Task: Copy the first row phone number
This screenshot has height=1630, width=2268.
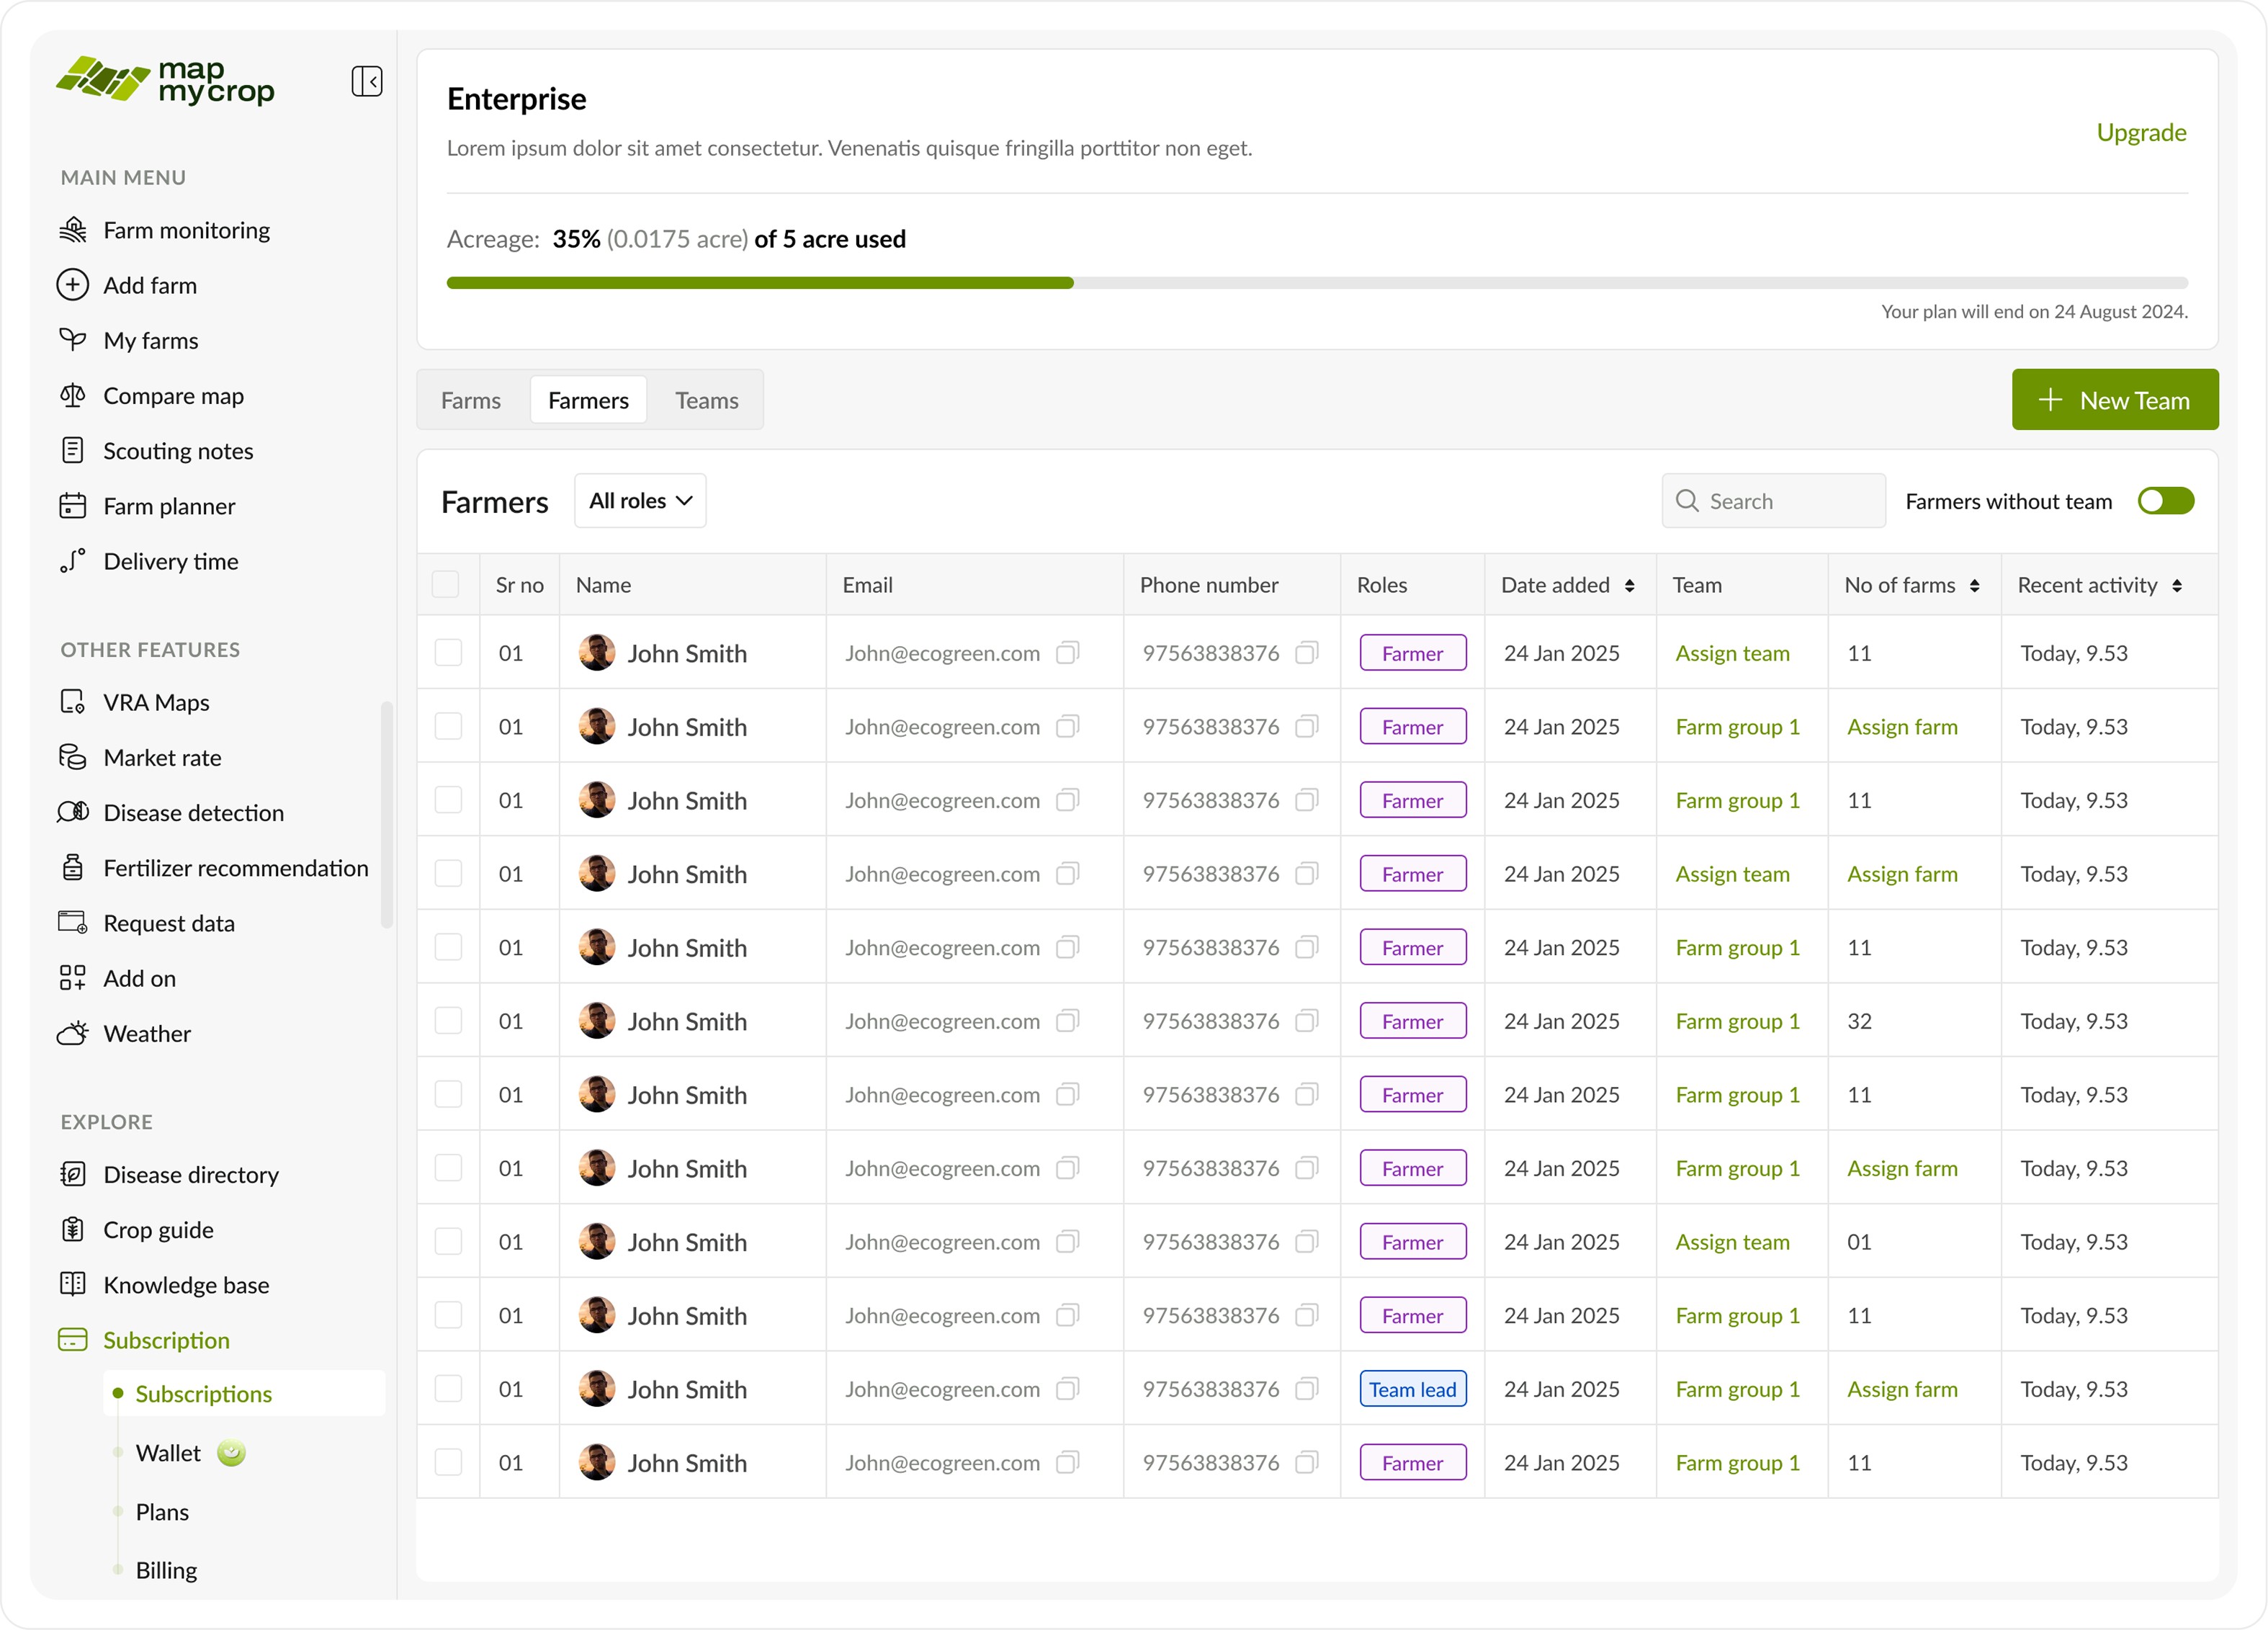Action: click(x=1306, y=653)
